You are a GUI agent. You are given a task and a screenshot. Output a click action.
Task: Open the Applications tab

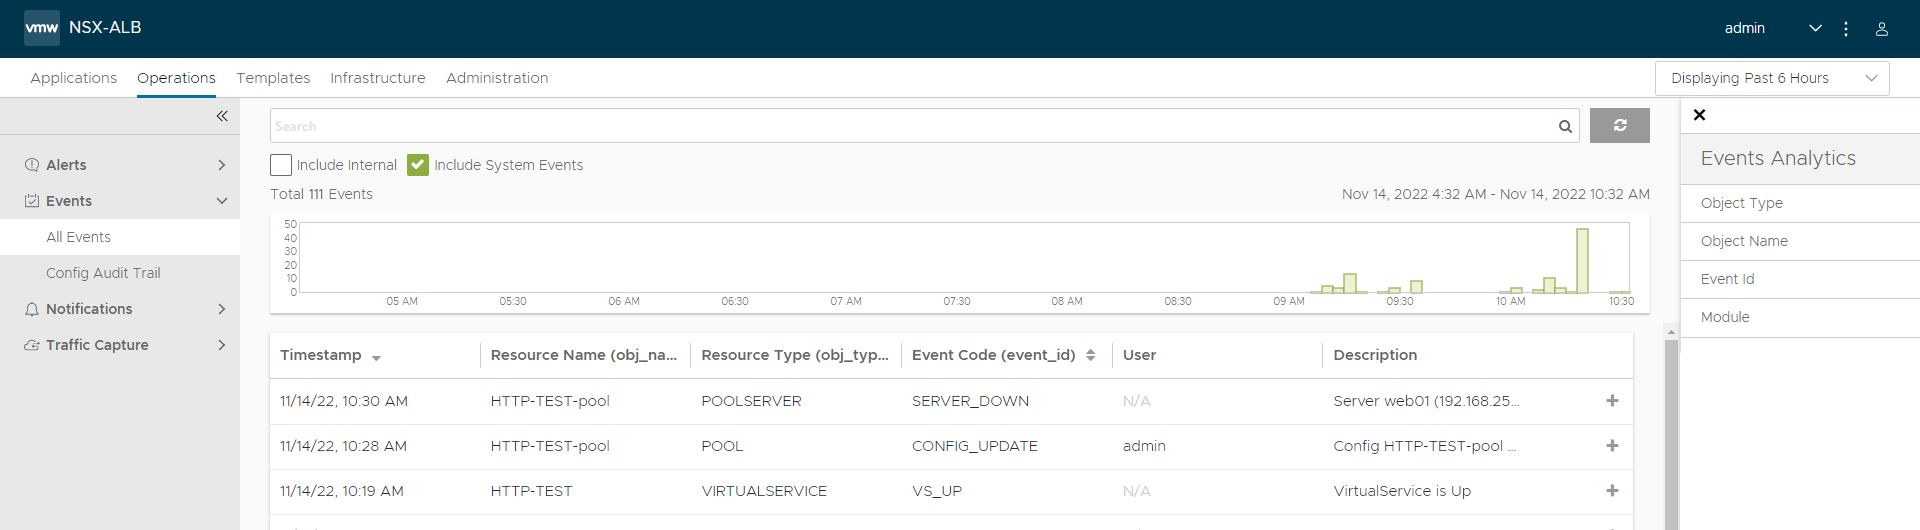[74, 78]
